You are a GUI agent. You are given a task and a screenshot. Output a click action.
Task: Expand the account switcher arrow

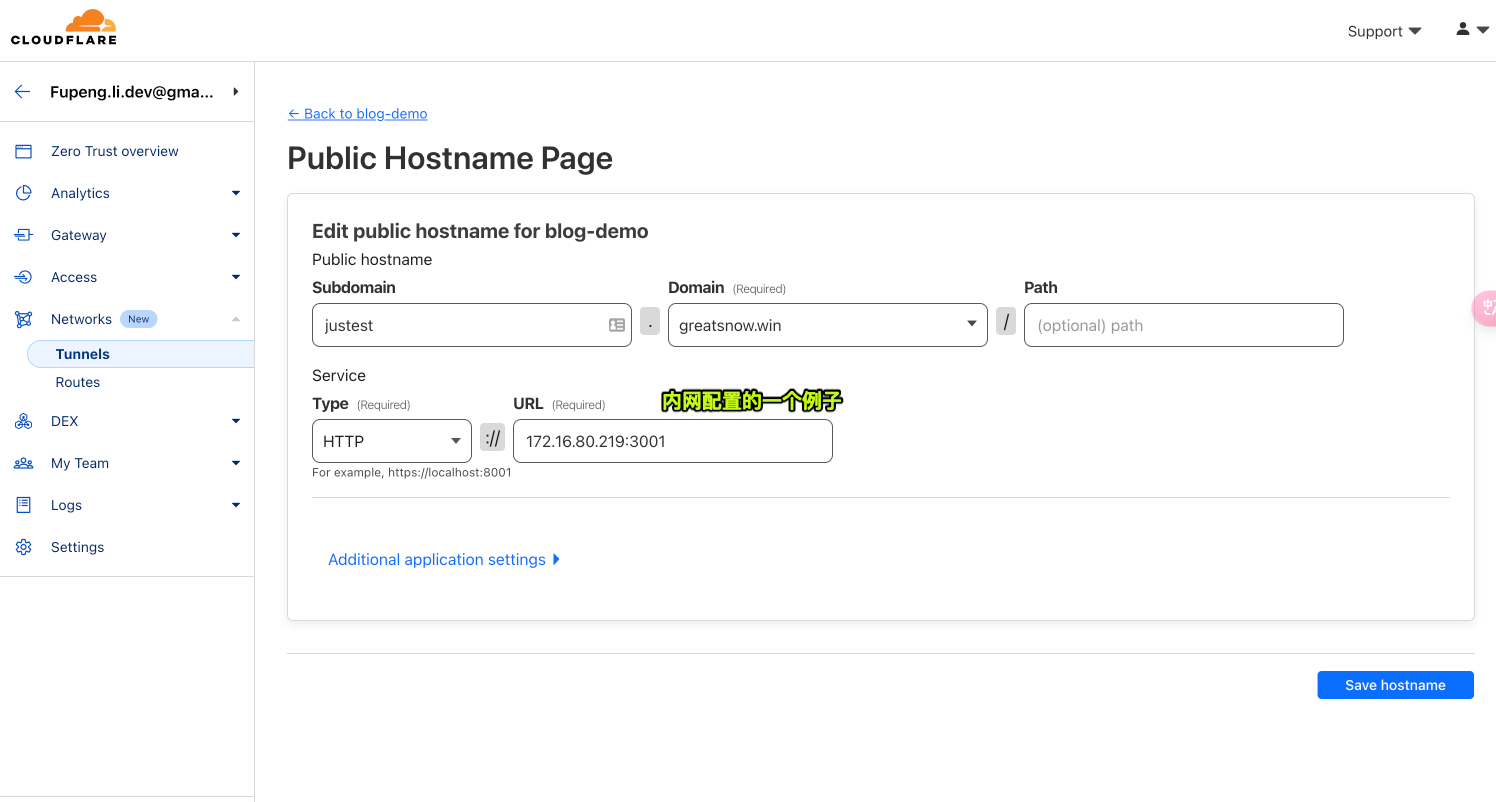(236, 92)
